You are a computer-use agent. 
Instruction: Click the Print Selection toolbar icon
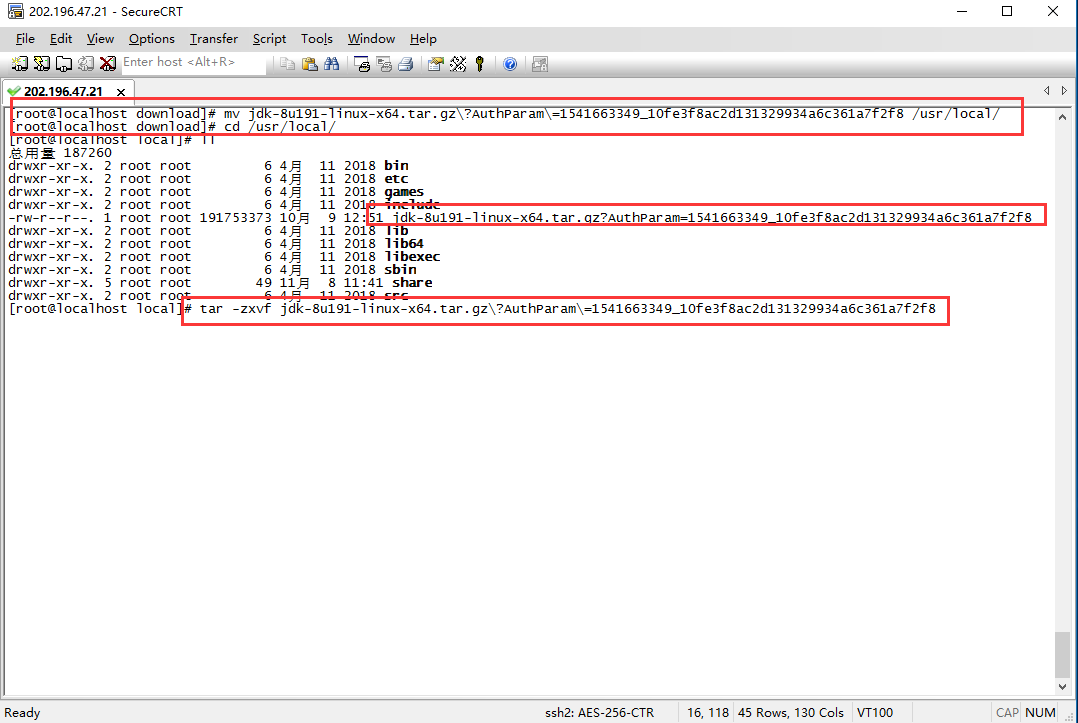tap(384, 64)
